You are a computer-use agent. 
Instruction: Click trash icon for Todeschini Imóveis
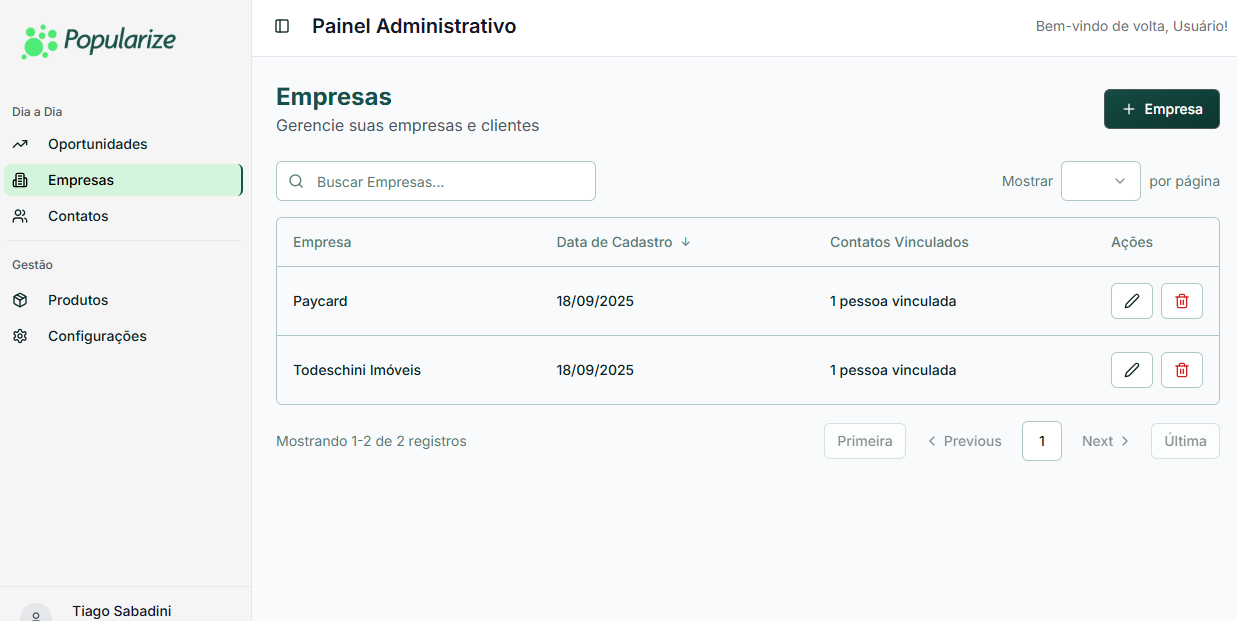pos(1182,370)
